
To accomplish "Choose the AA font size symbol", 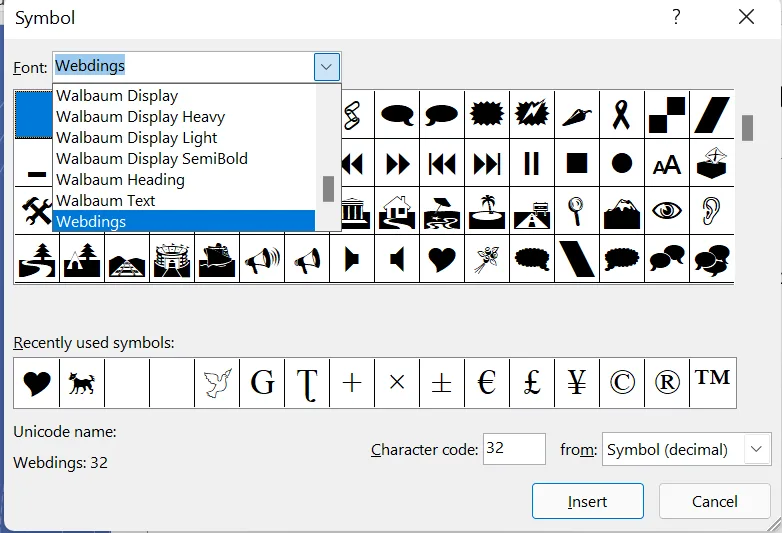I will (x=667, y=163).
